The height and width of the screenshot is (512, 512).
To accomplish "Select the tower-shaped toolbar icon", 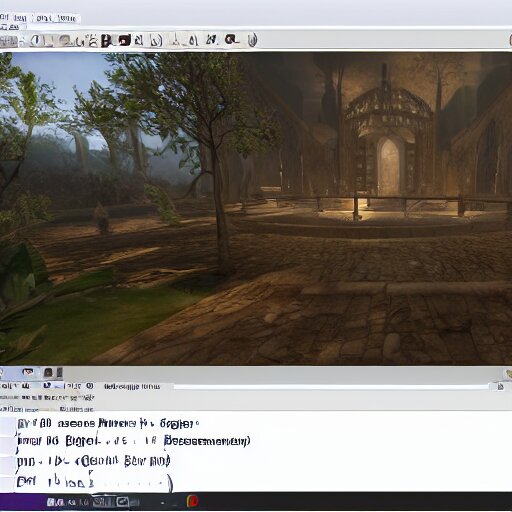I will point(176,40).
